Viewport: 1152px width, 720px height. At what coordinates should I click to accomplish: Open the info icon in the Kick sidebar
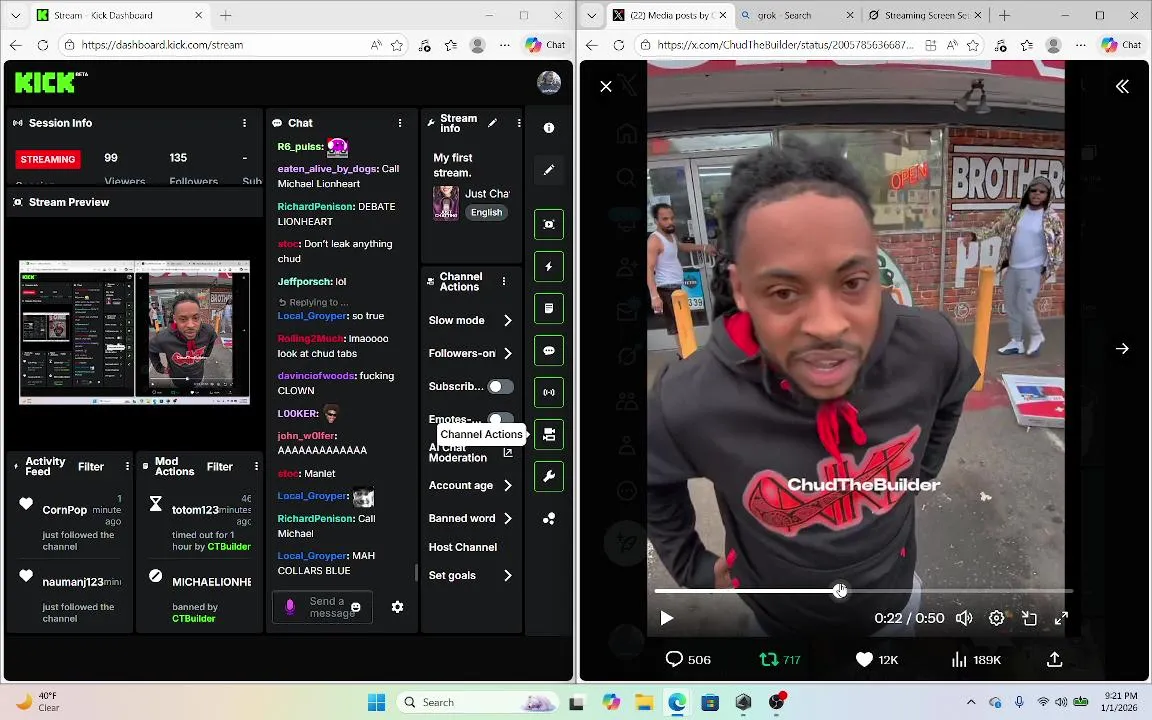coord(549,128)
